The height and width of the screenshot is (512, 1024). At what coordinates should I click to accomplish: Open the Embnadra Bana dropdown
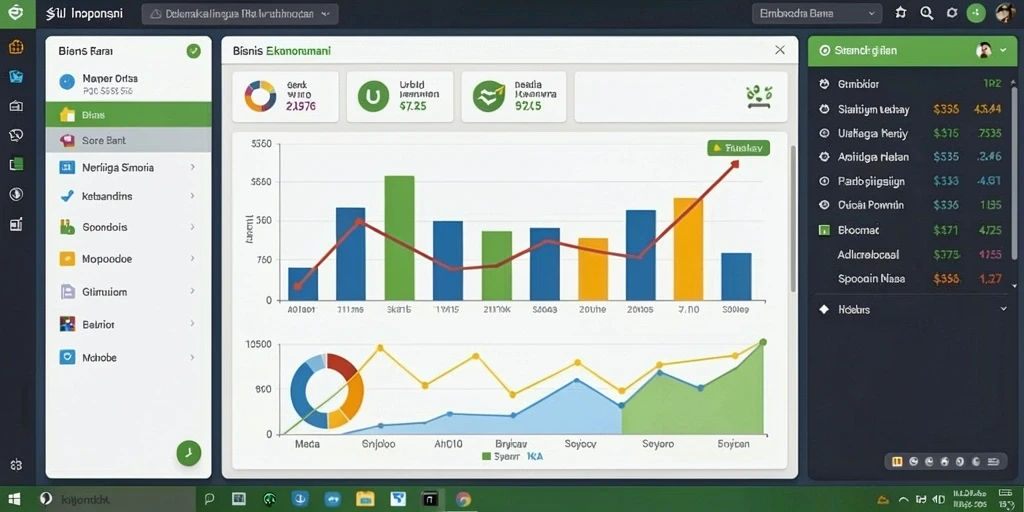tap(817, 14)
